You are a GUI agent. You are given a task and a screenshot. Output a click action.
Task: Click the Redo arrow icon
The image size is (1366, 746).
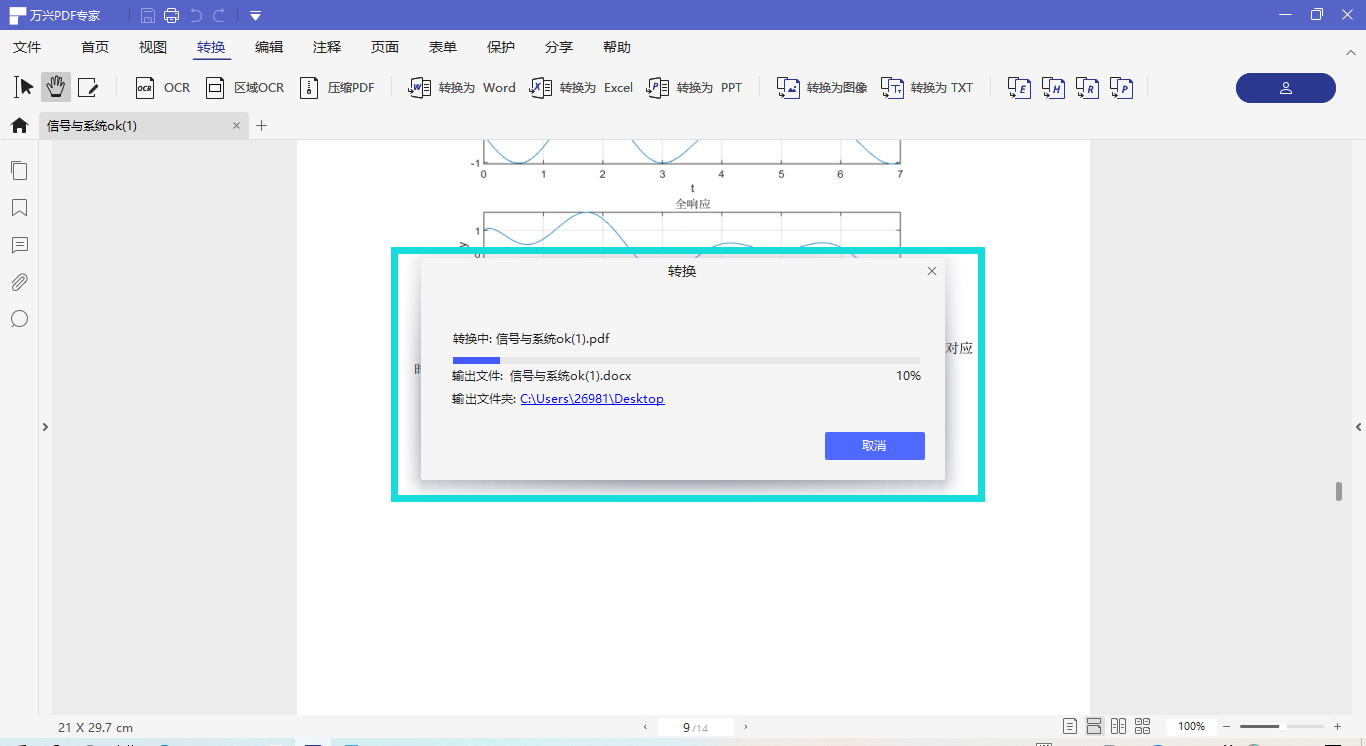219,15
